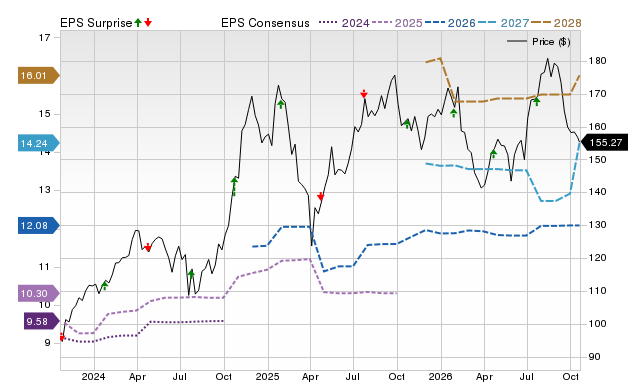Click the 11 label on the EPS axis
Screen dimensions: 640x382
(x=44, y=267)
